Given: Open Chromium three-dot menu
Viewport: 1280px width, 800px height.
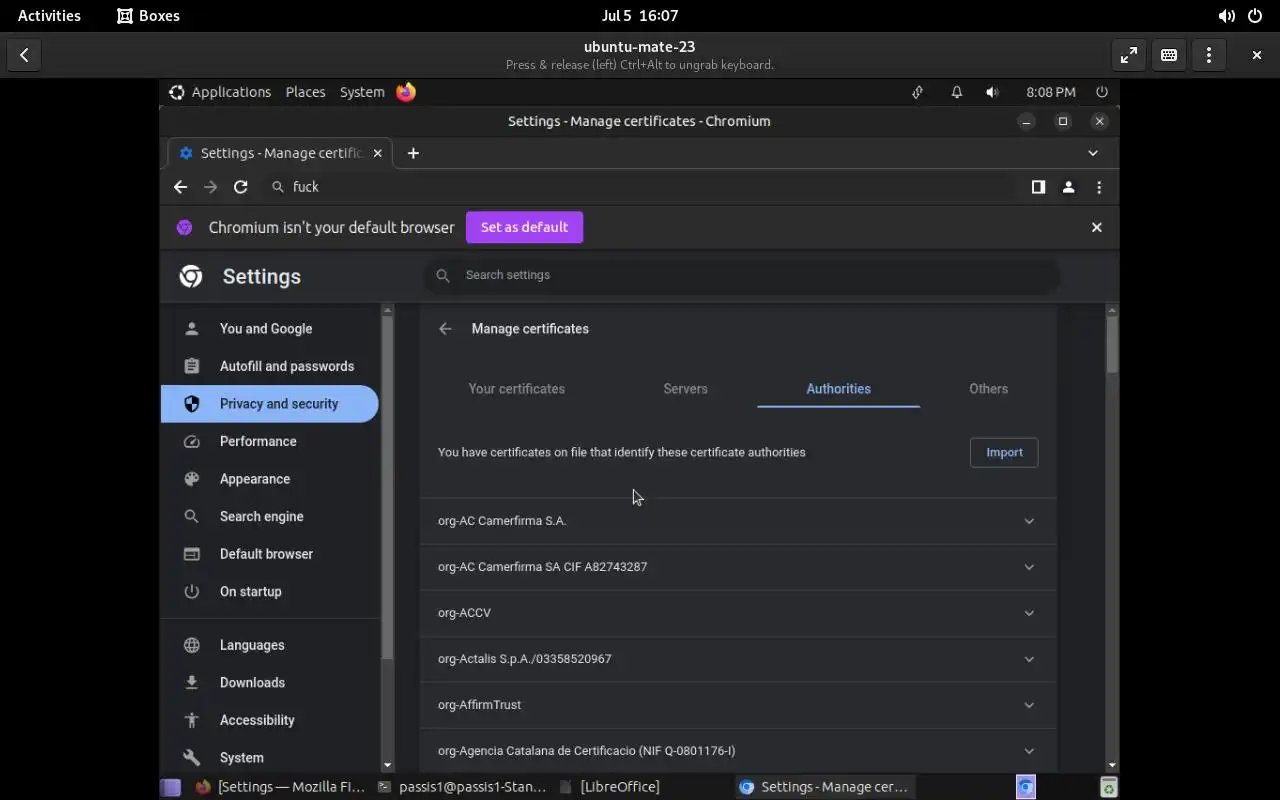Looking at the screenshot, I should (1099, 187).
